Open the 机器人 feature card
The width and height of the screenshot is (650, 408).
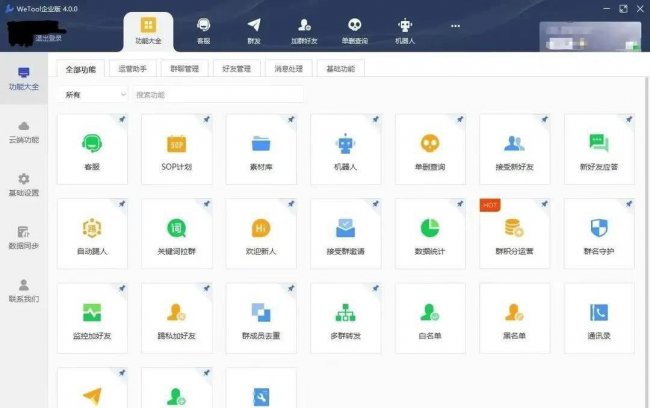click(346, 149)
